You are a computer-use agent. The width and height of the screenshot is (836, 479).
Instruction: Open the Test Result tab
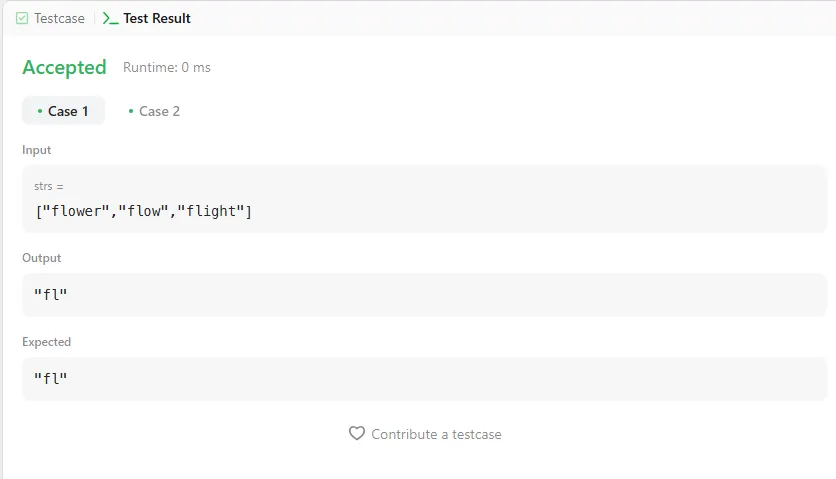156,18
